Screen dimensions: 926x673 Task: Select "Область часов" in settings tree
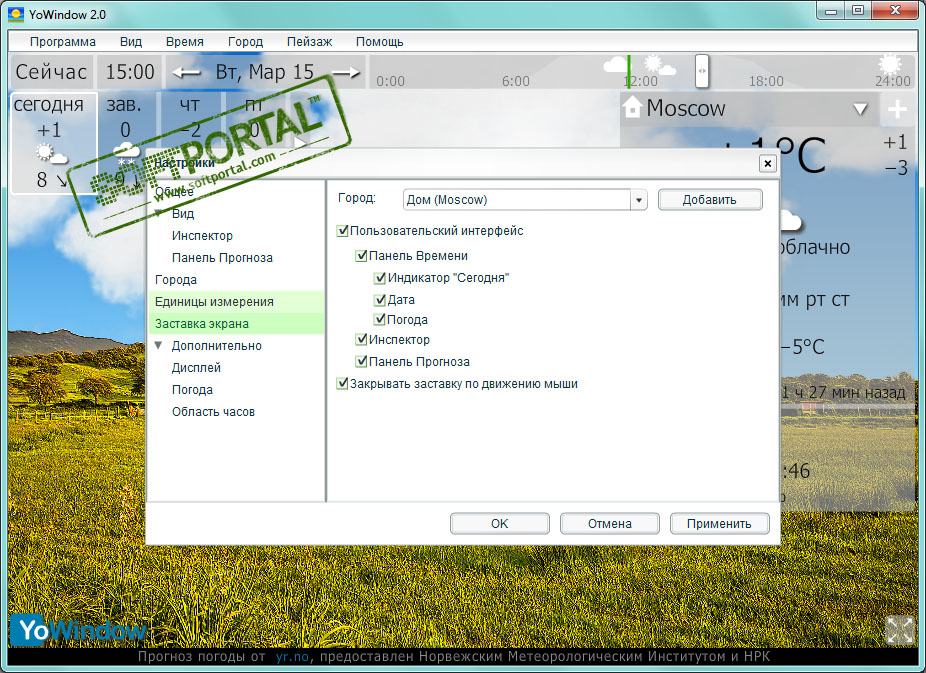pyautogui.click(x=213, y=411)
